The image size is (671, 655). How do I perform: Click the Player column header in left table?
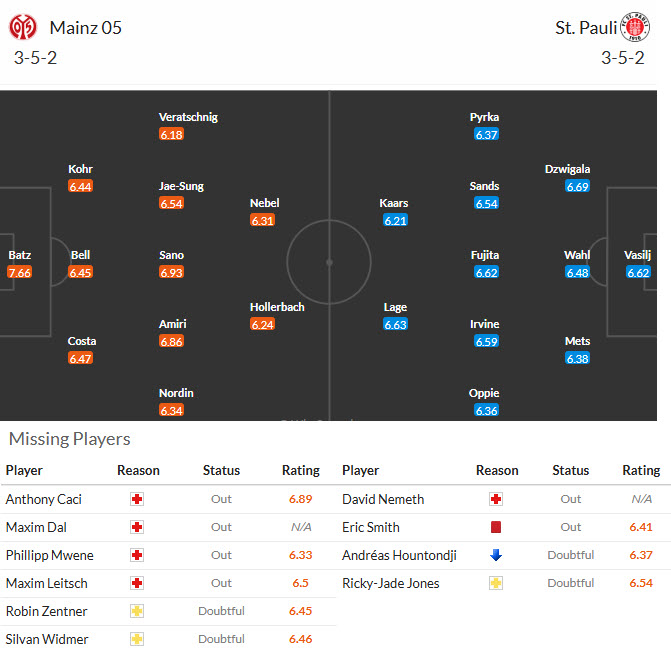pyautogui.click(x=24, y=470)
